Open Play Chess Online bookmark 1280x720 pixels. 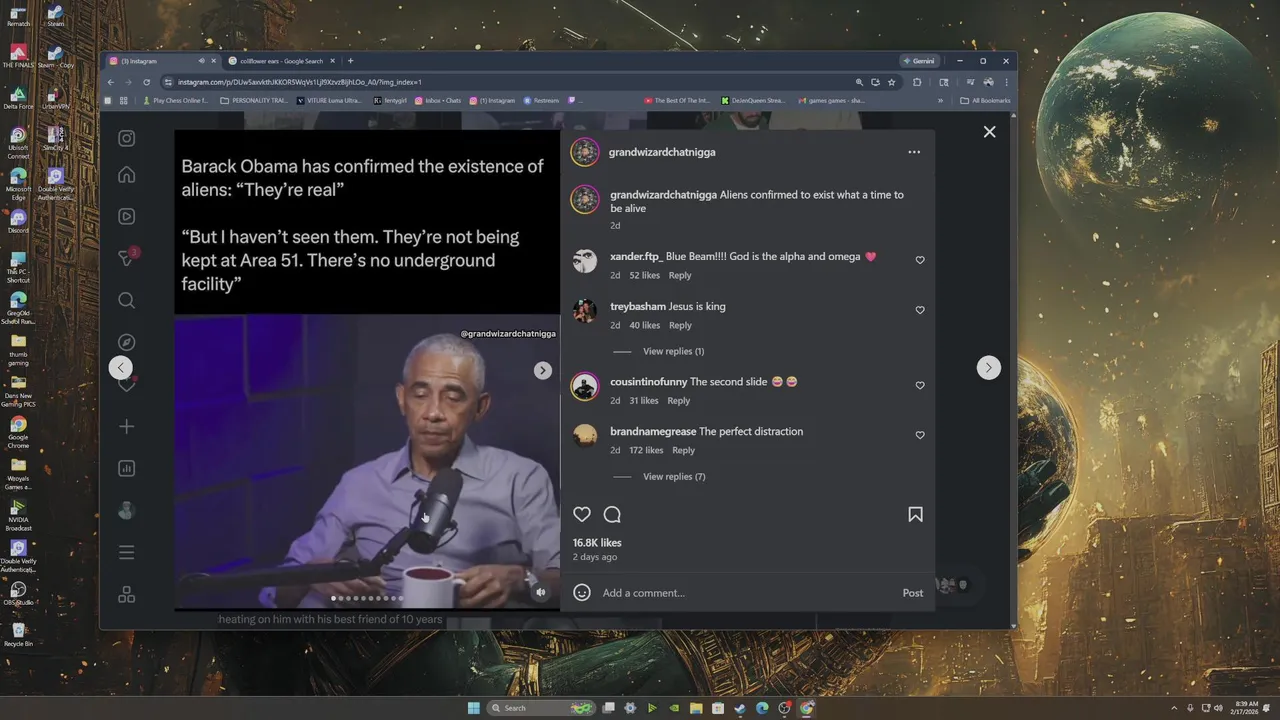176,100
